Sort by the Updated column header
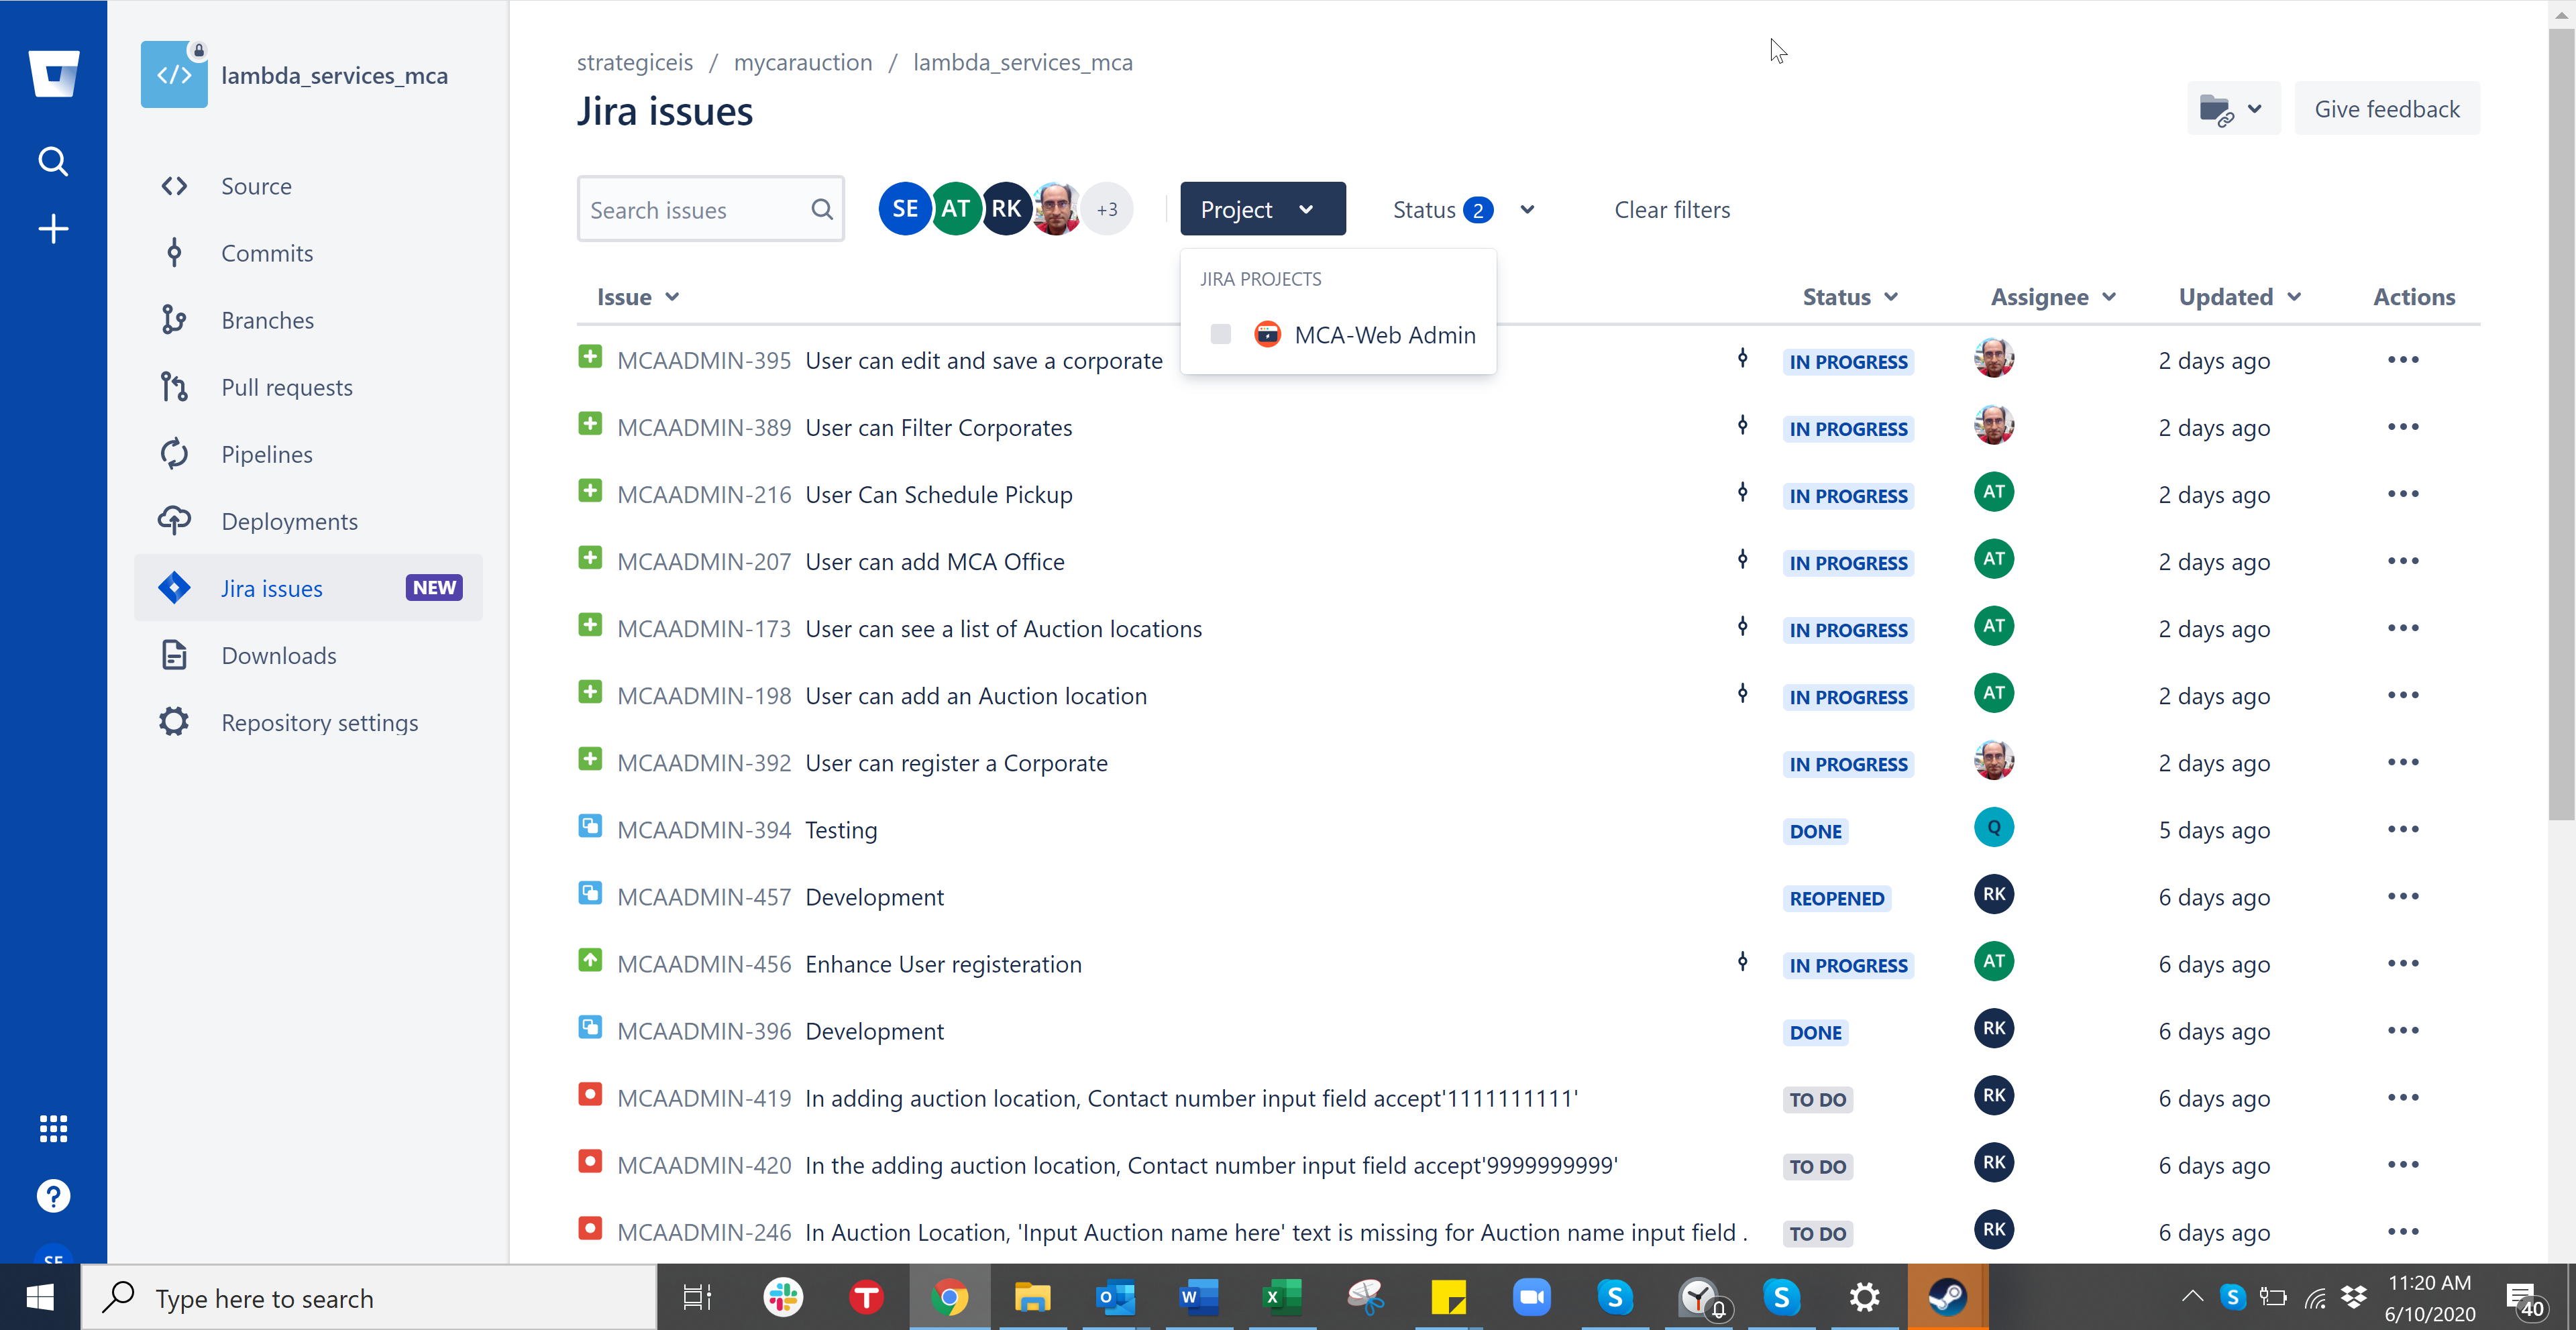Viewport: 2576px width, 1330px height. point(2240,296)
